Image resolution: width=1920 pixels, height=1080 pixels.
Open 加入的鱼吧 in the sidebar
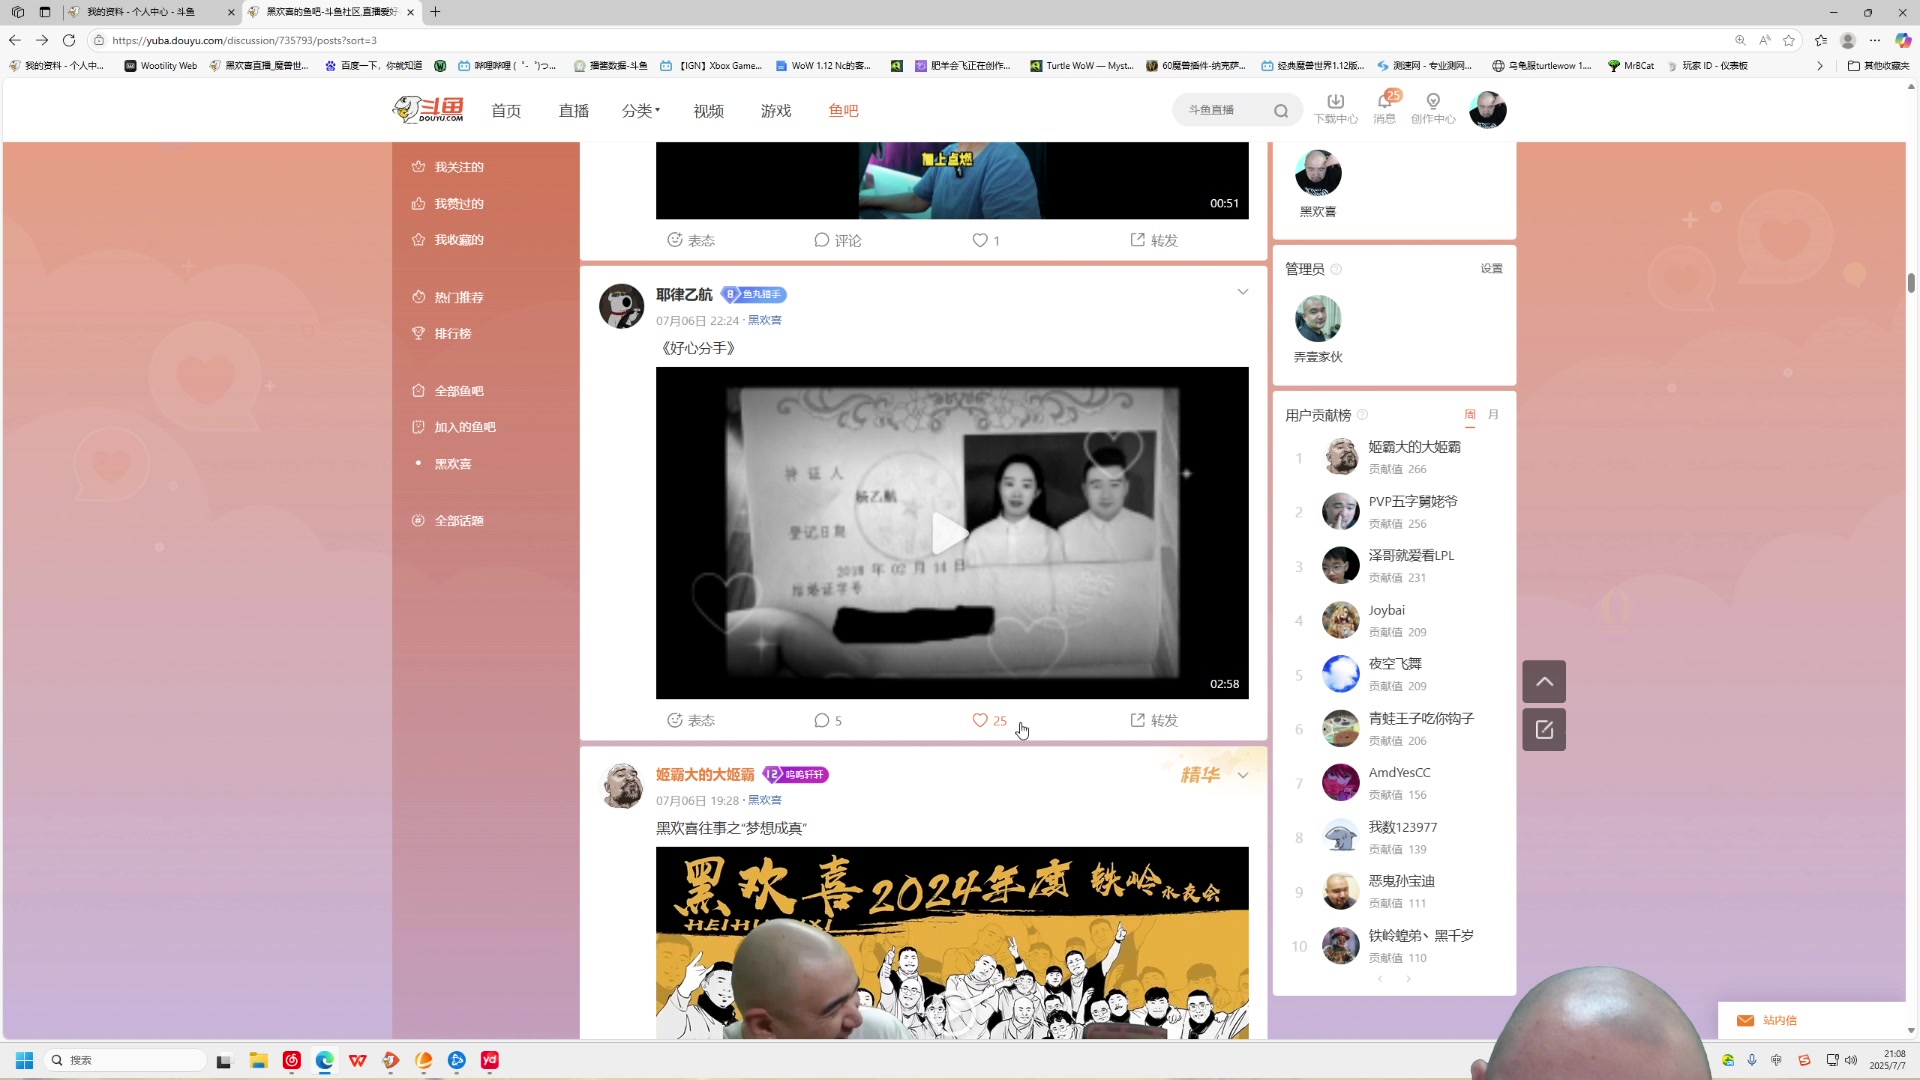[454, 427]
